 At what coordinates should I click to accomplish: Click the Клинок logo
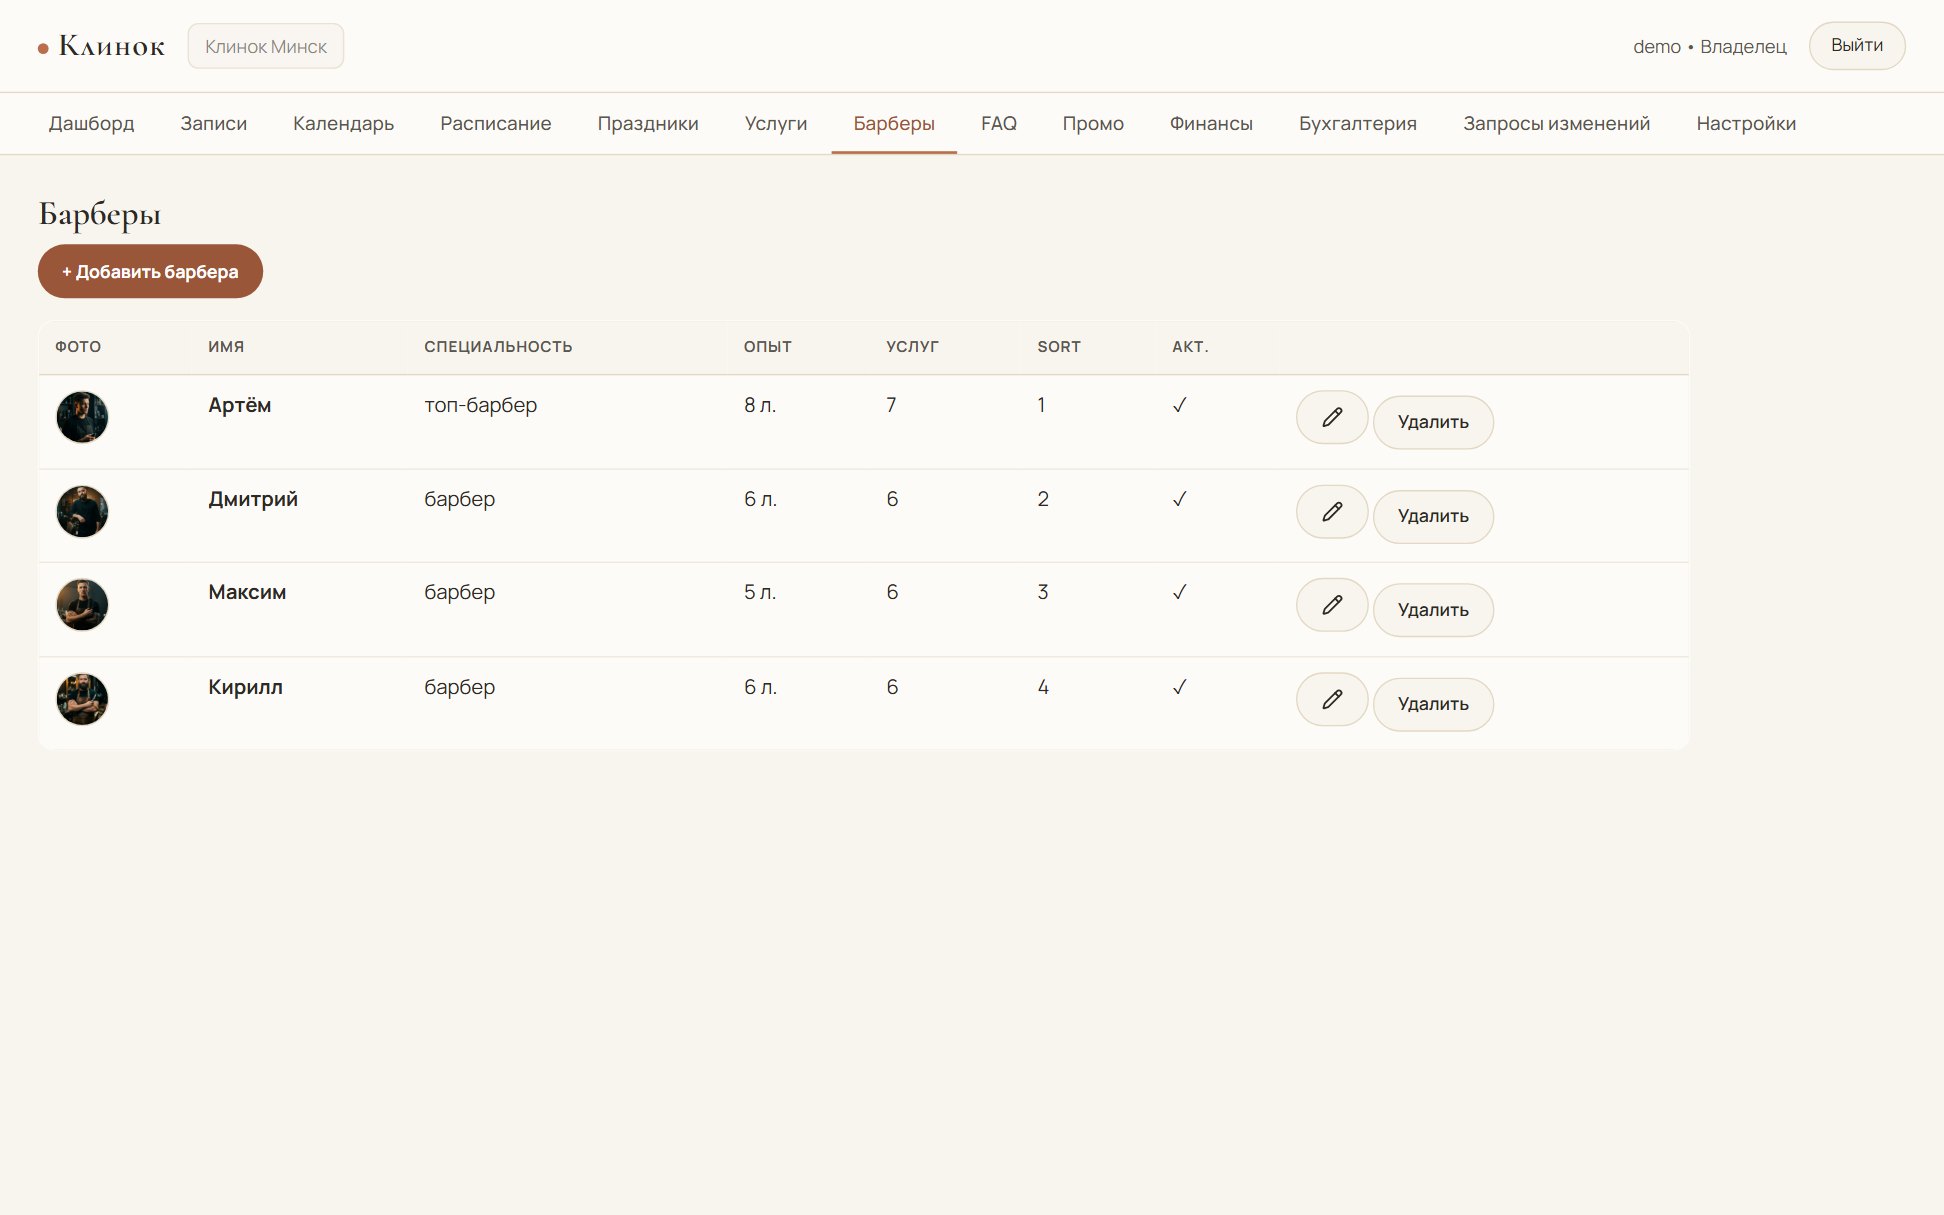click(101, 46)
